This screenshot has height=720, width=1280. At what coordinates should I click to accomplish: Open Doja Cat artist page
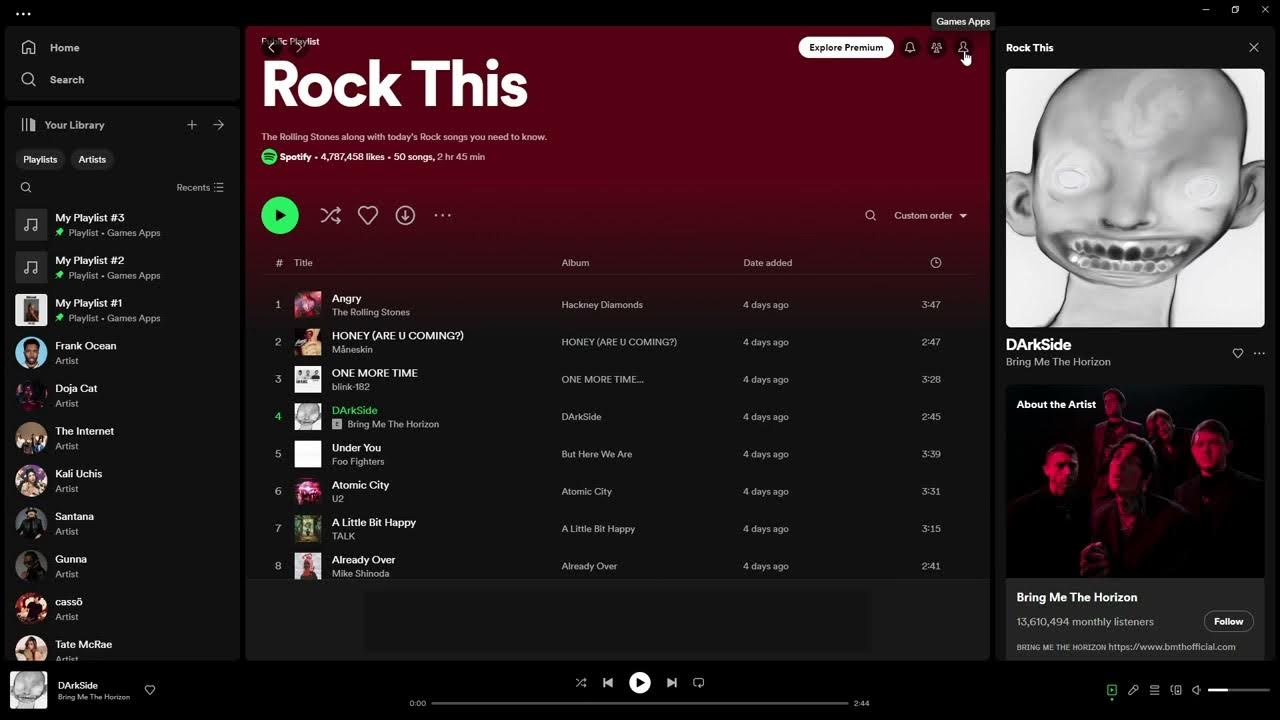point(122,395)
